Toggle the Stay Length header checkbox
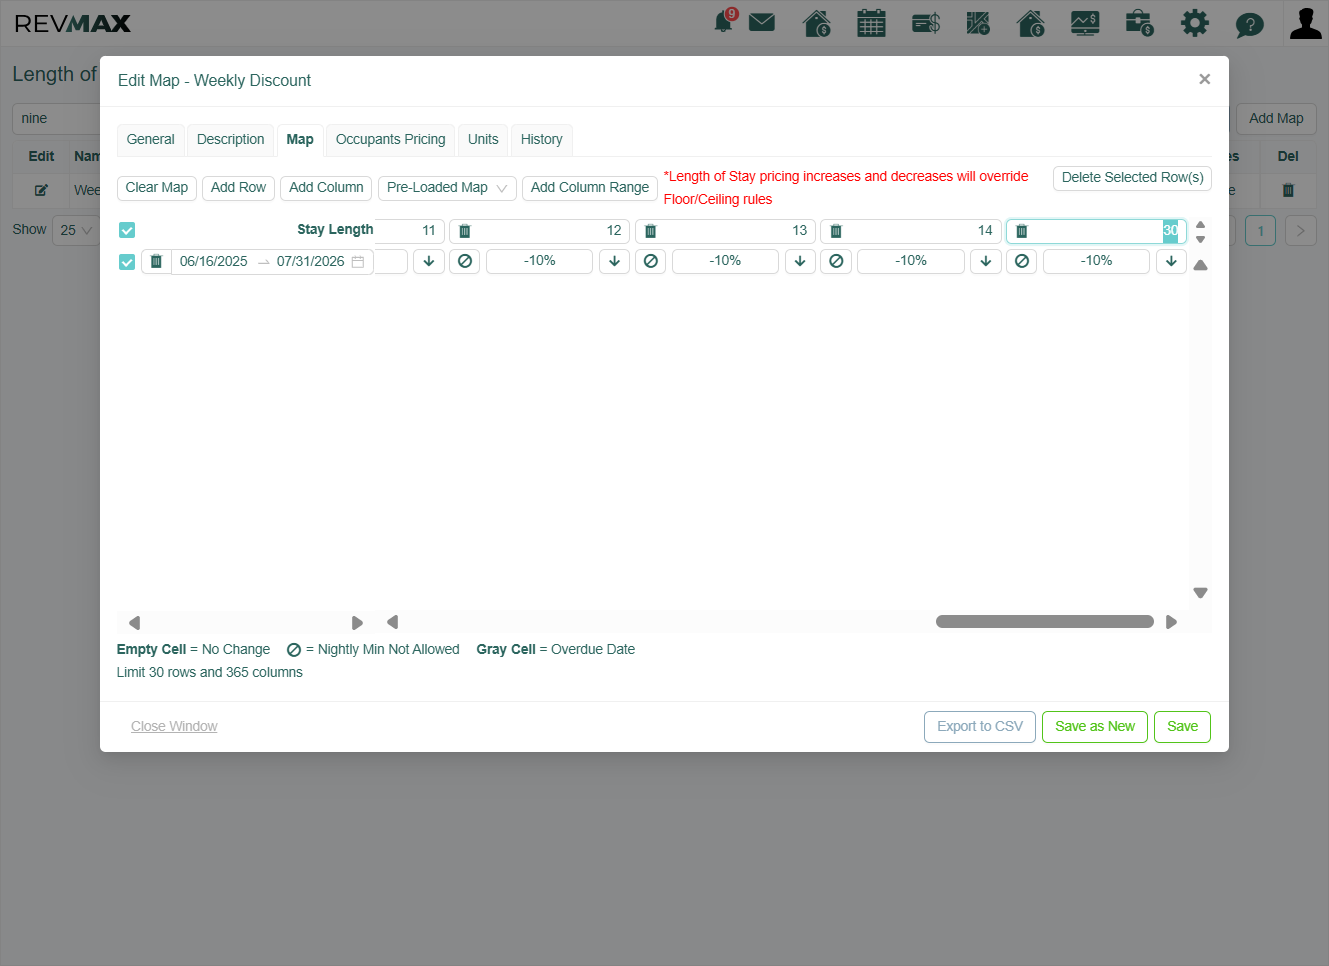Image resolution: width=1329 pixels, height=966 pixels. tap(127, 230)
